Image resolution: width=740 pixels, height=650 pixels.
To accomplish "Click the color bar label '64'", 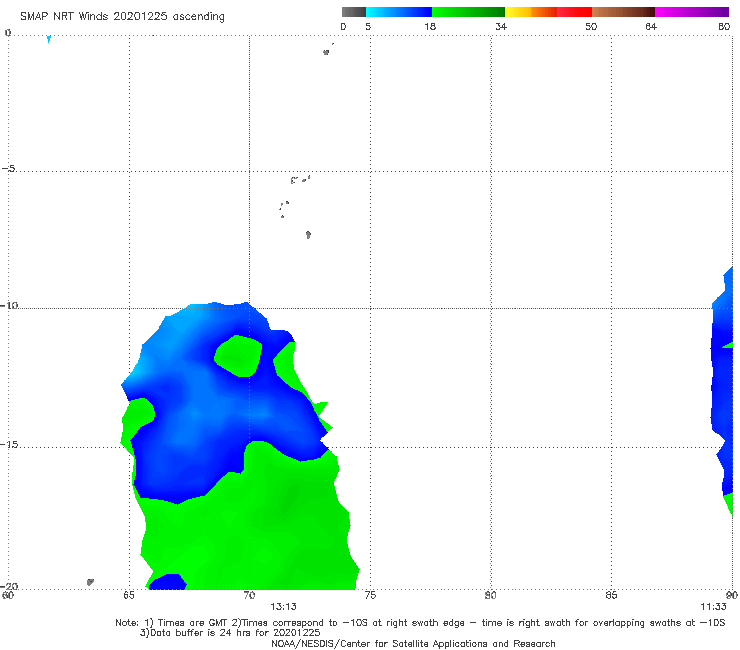I will (x=651, y=27).
